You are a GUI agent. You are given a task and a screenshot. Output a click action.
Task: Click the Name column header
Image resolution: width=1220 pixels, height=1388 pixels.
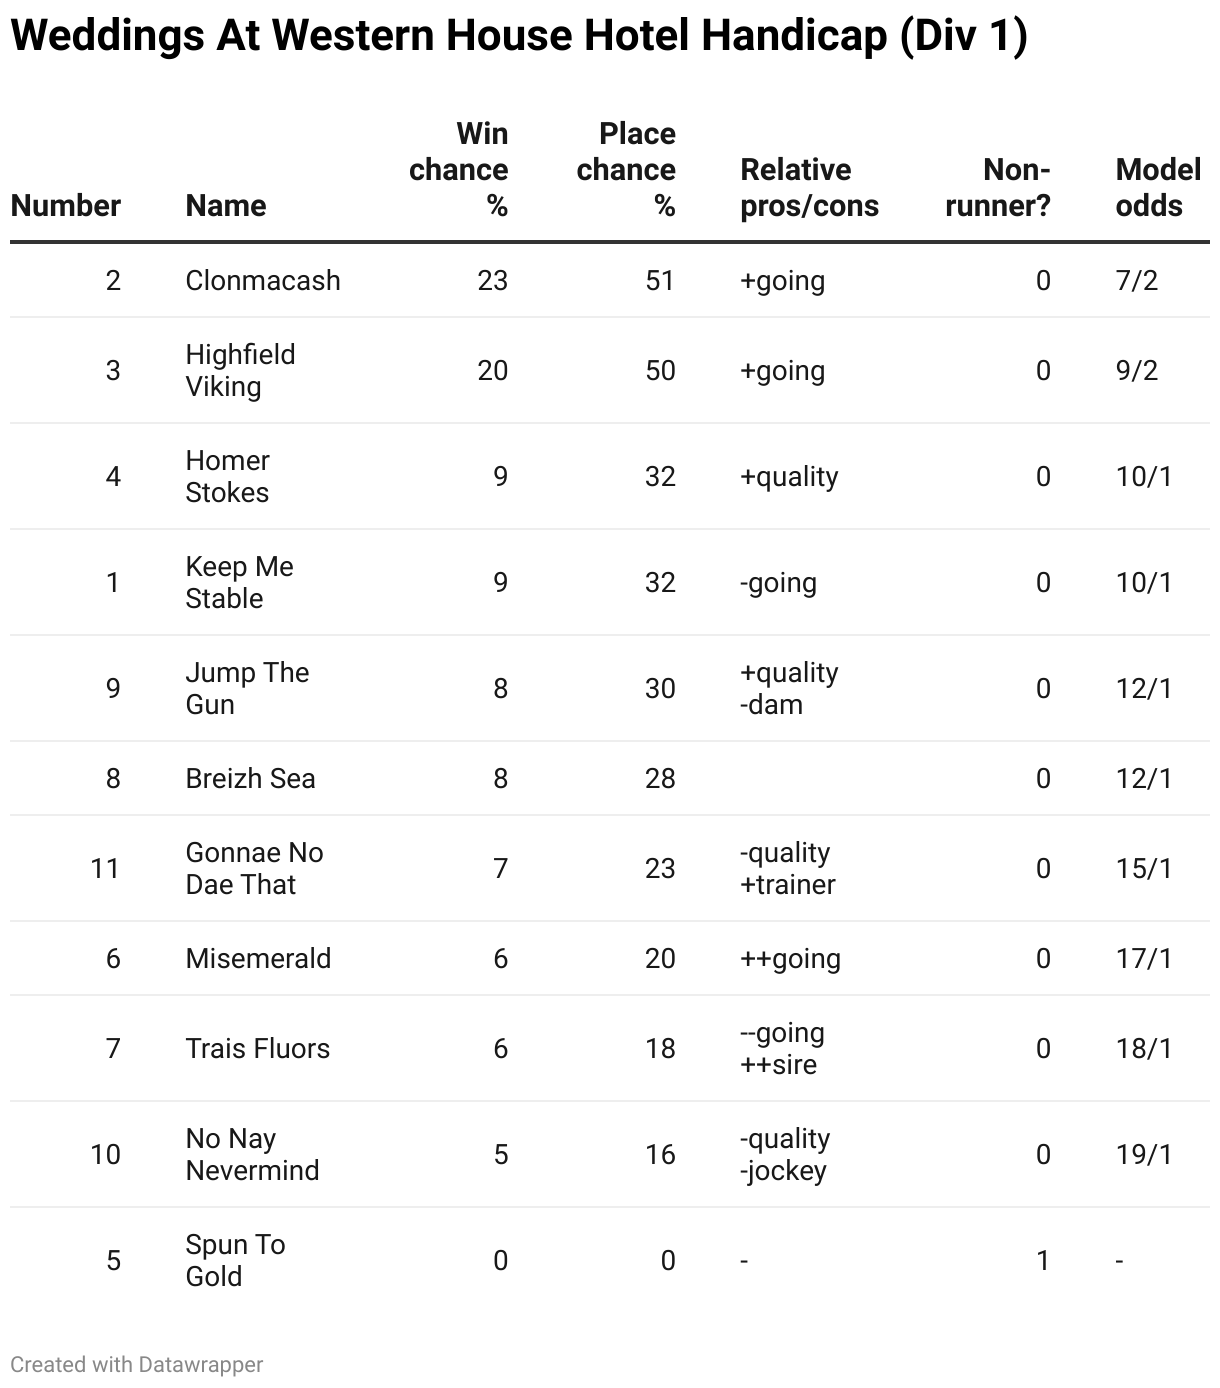(x=226, y=206)
